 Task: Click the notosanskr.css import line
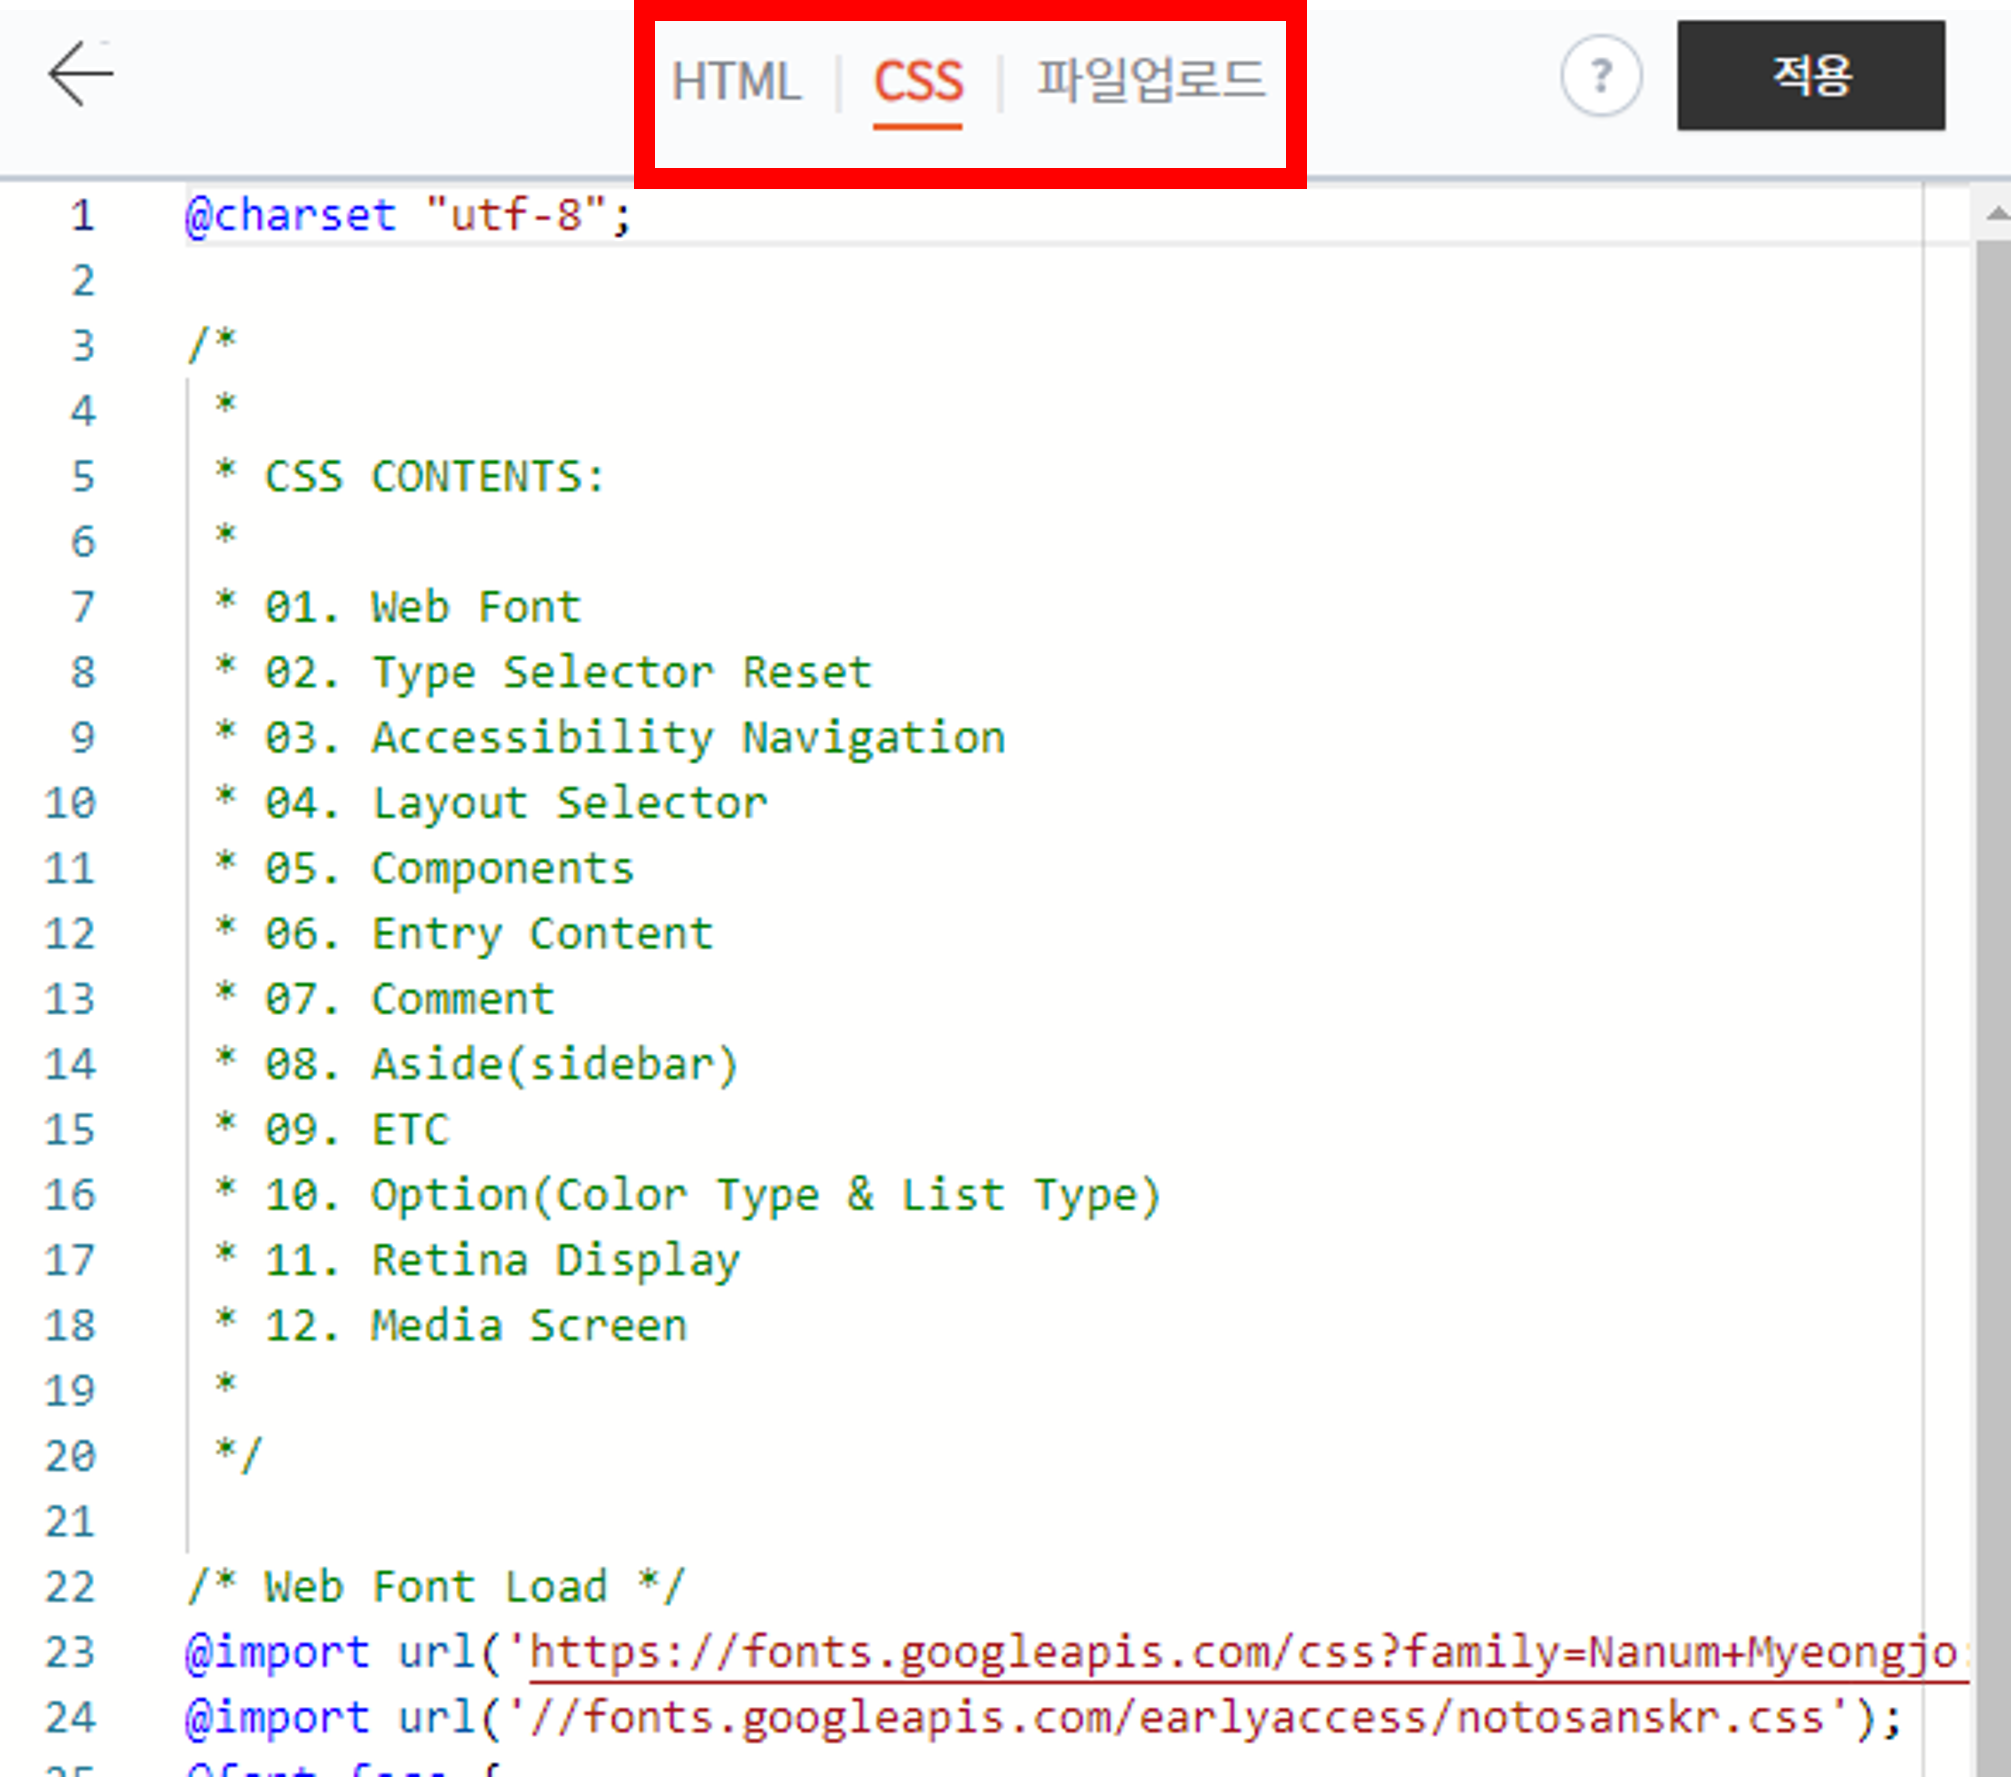pyautogui.click(x=1044, y=1718)
